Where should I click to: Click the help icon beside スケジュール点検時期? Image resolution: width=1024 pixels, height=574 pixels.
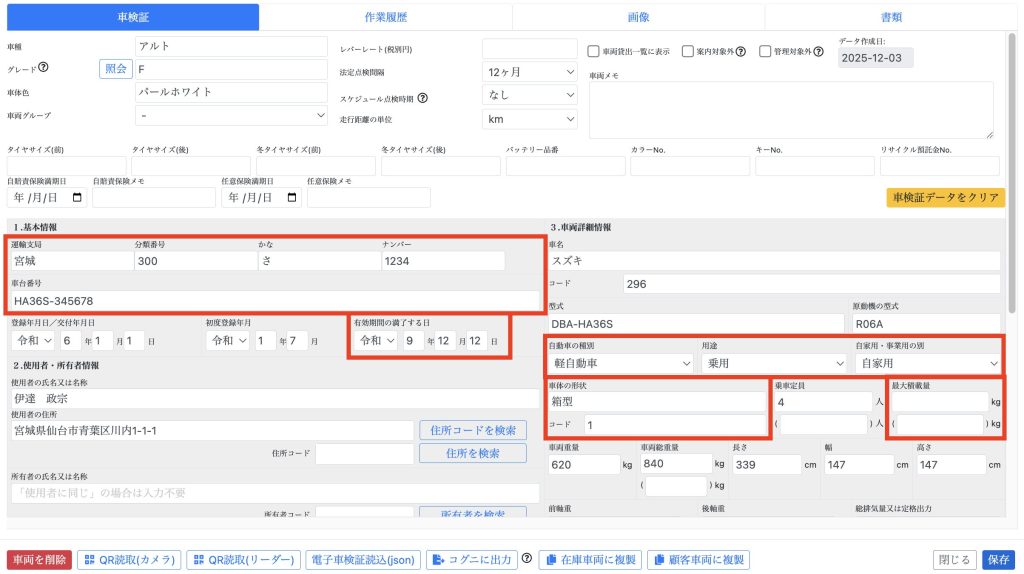[423, 98]
